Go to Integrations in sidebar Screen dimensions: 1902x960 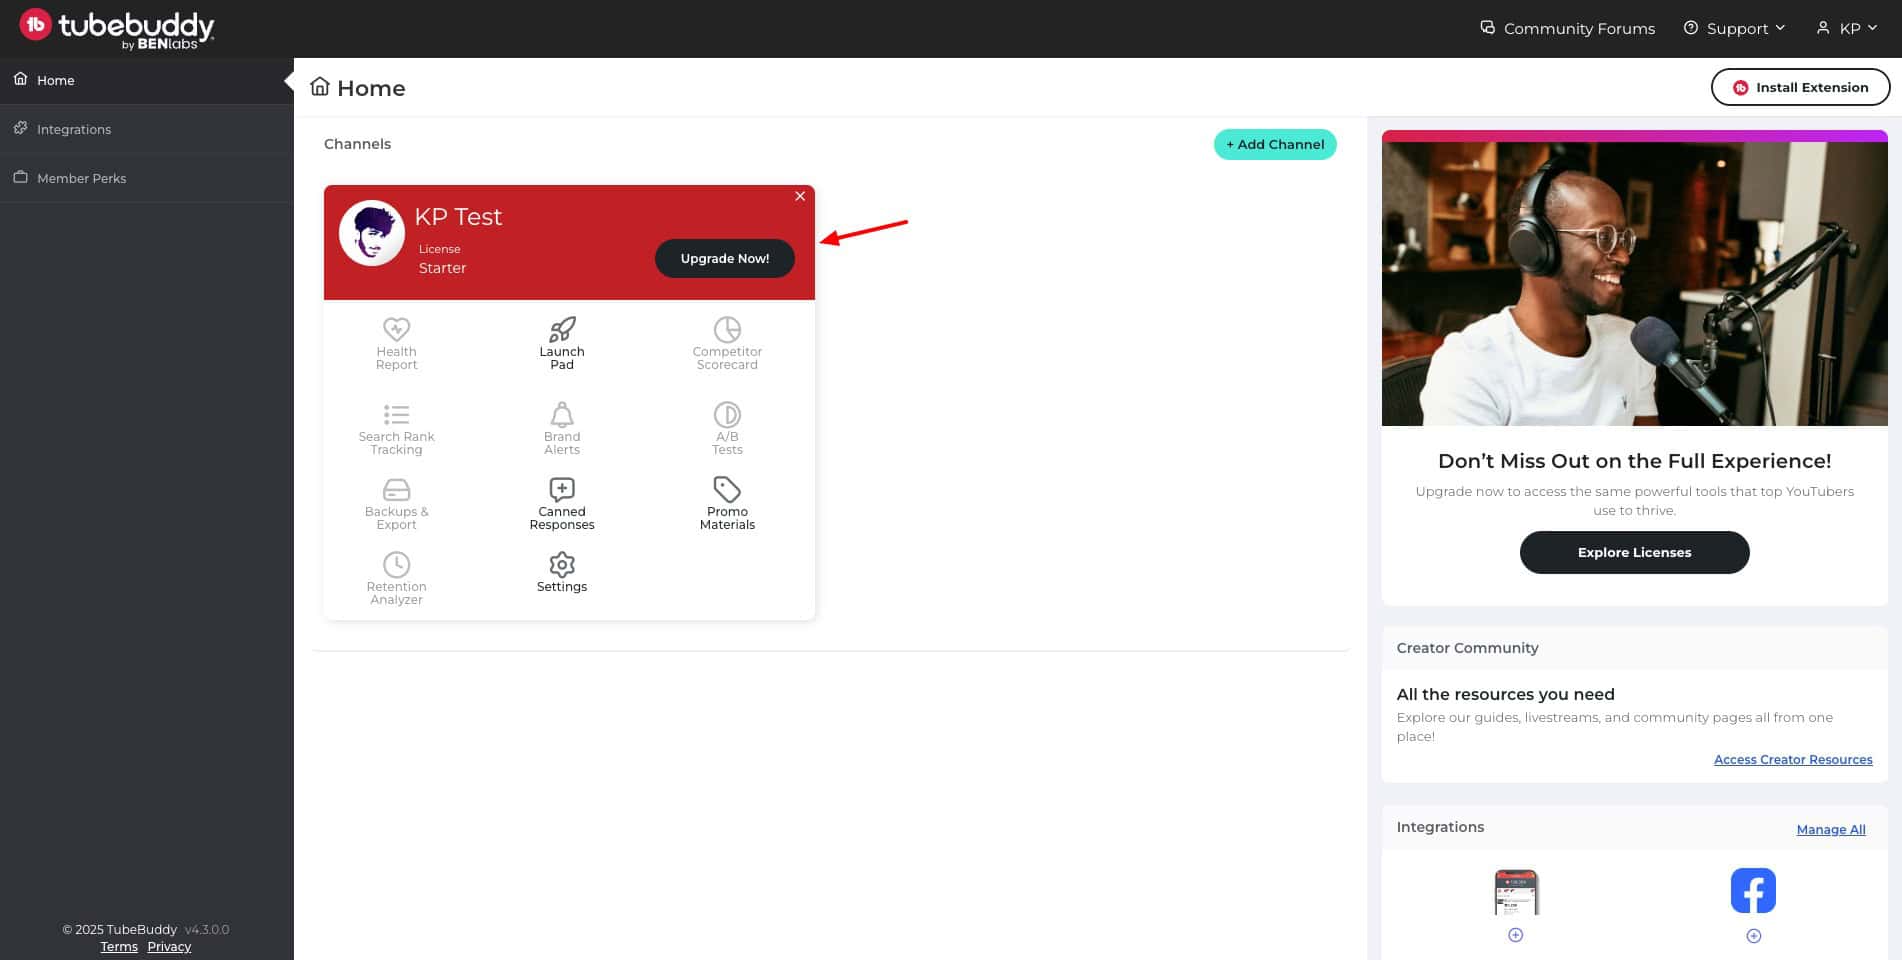pyautogui.click(x=74, y=129)
